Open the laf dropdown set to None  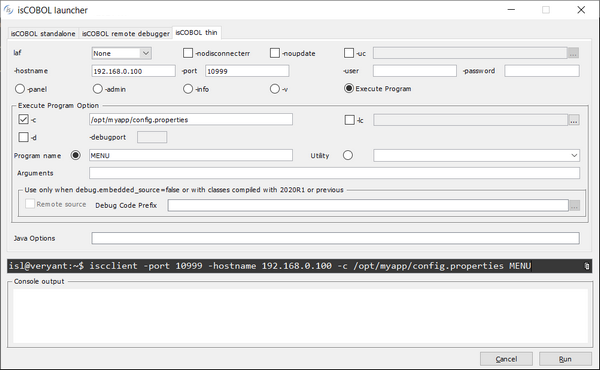(x=122, y=53)
